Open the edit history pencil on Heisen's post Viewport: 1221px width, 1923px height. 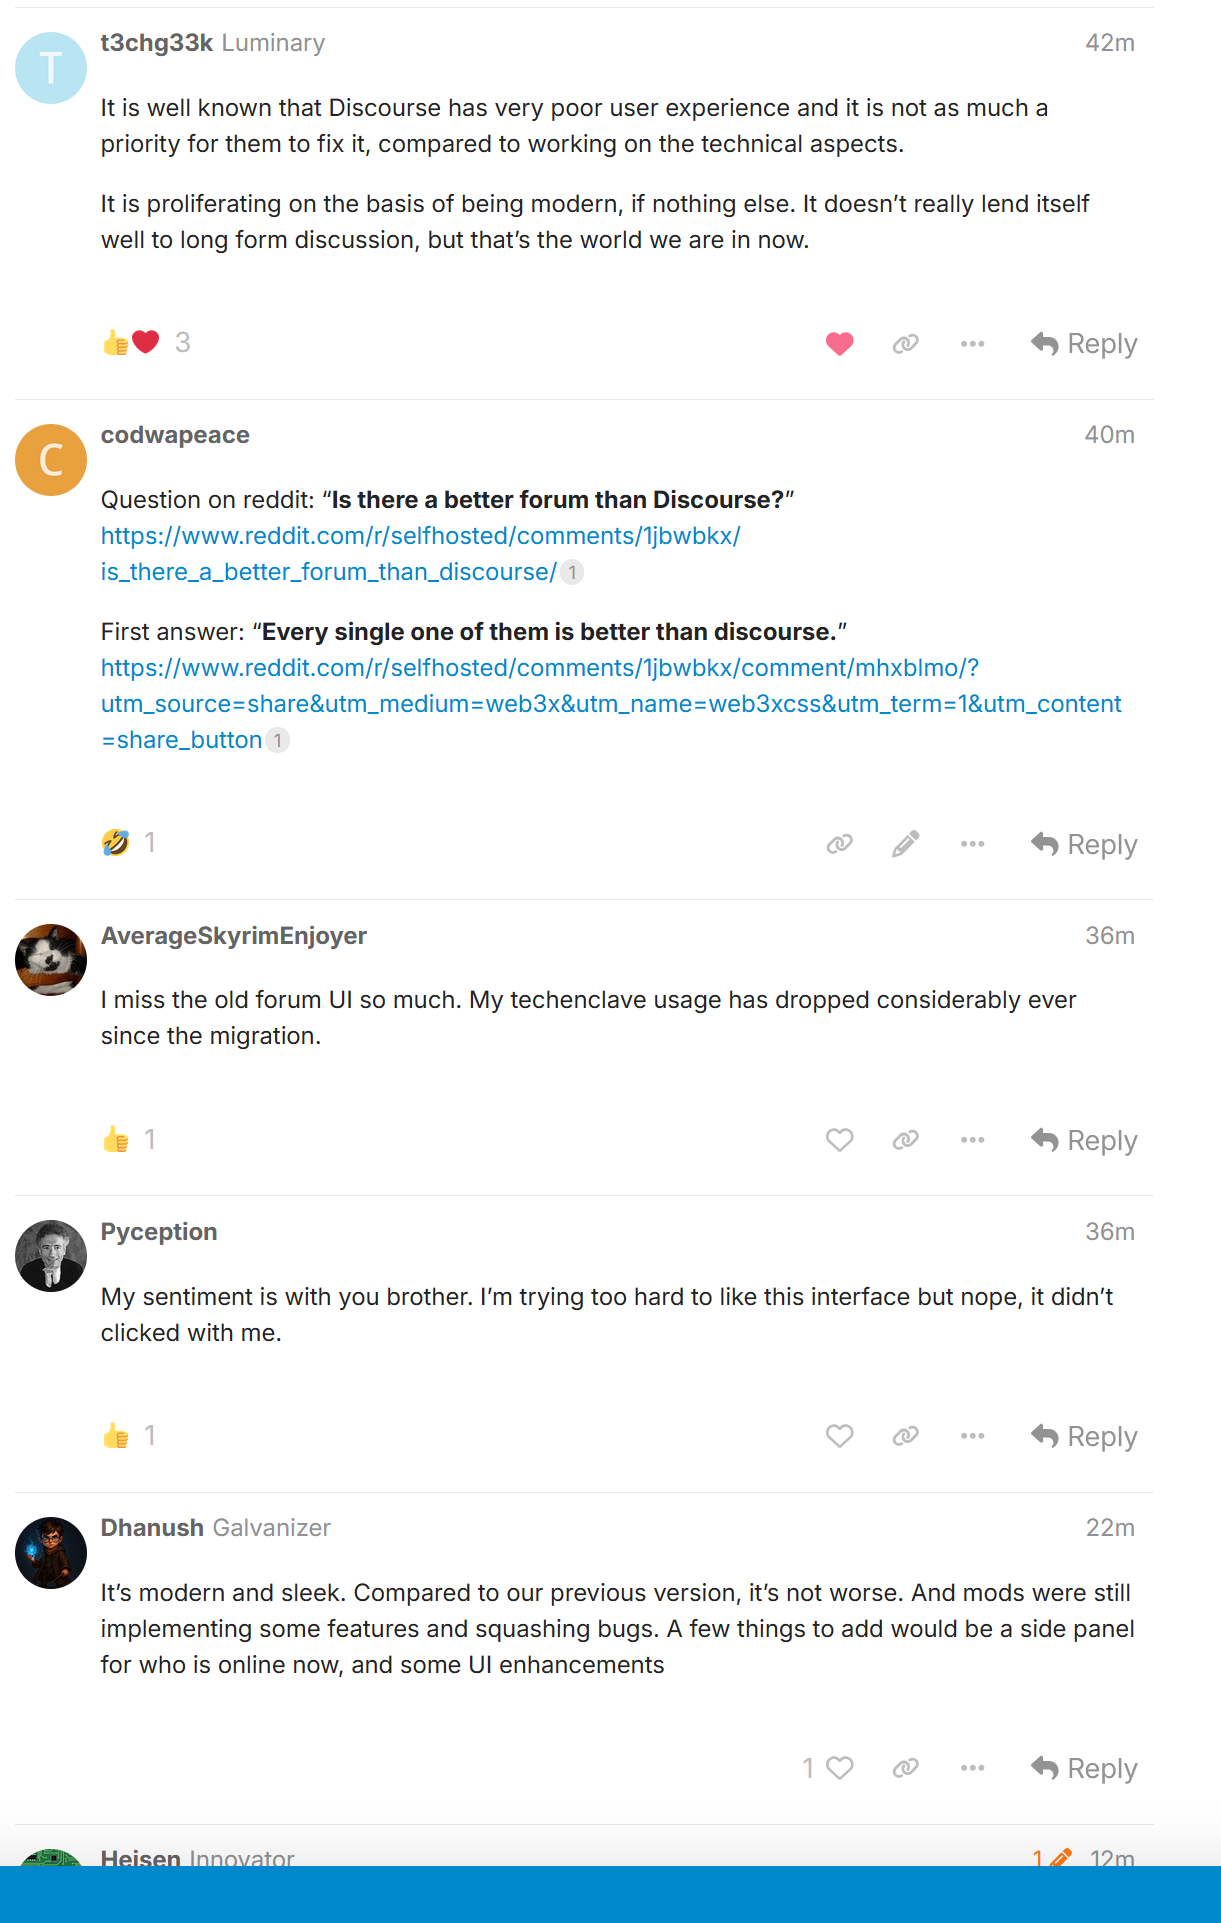click(x=1053, y=1857)
